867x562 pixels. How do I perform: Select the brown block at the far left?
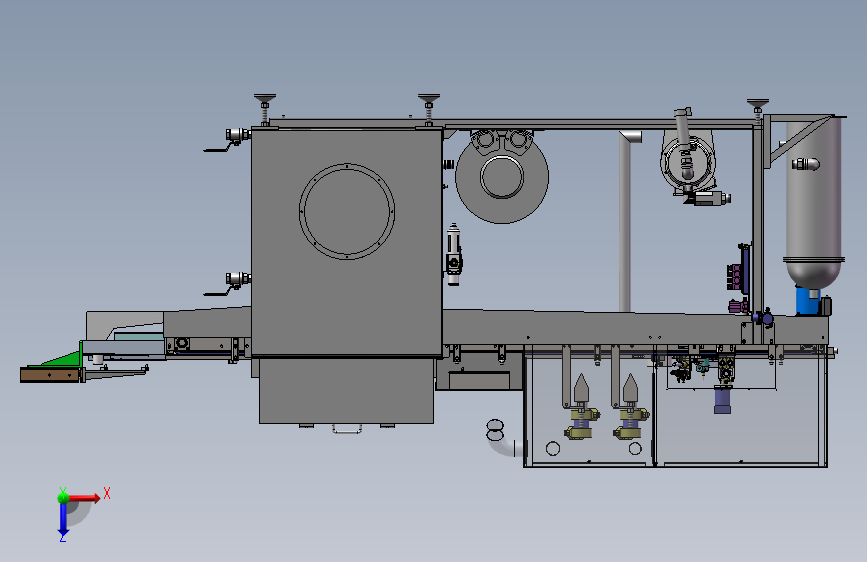pos(50,374)
